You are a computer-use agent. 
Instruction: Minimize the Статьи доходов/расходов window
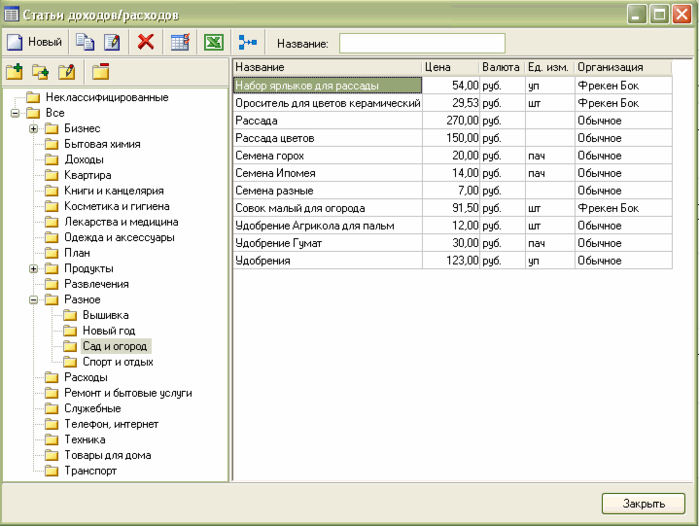637,15
